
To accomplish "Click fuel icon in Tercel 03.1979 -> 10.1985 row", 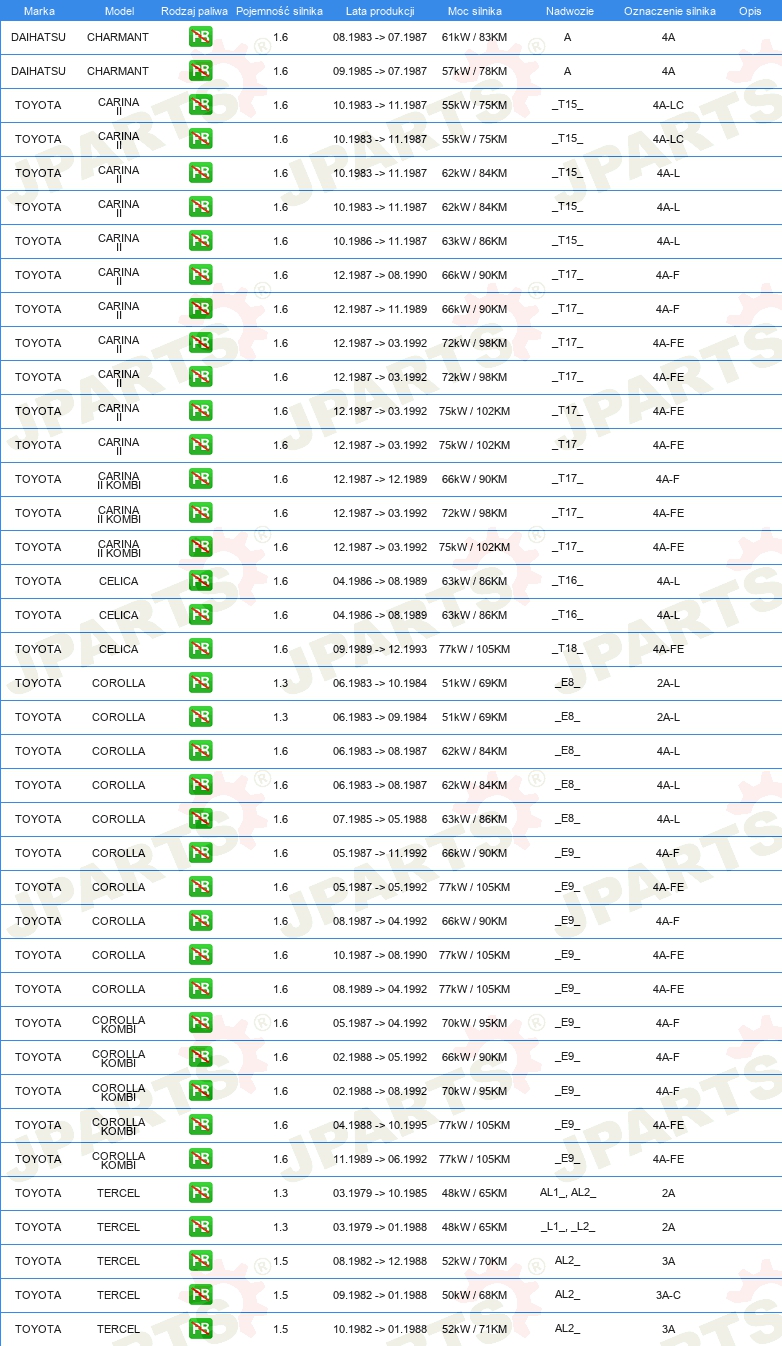I will [x=200, y=1193].
